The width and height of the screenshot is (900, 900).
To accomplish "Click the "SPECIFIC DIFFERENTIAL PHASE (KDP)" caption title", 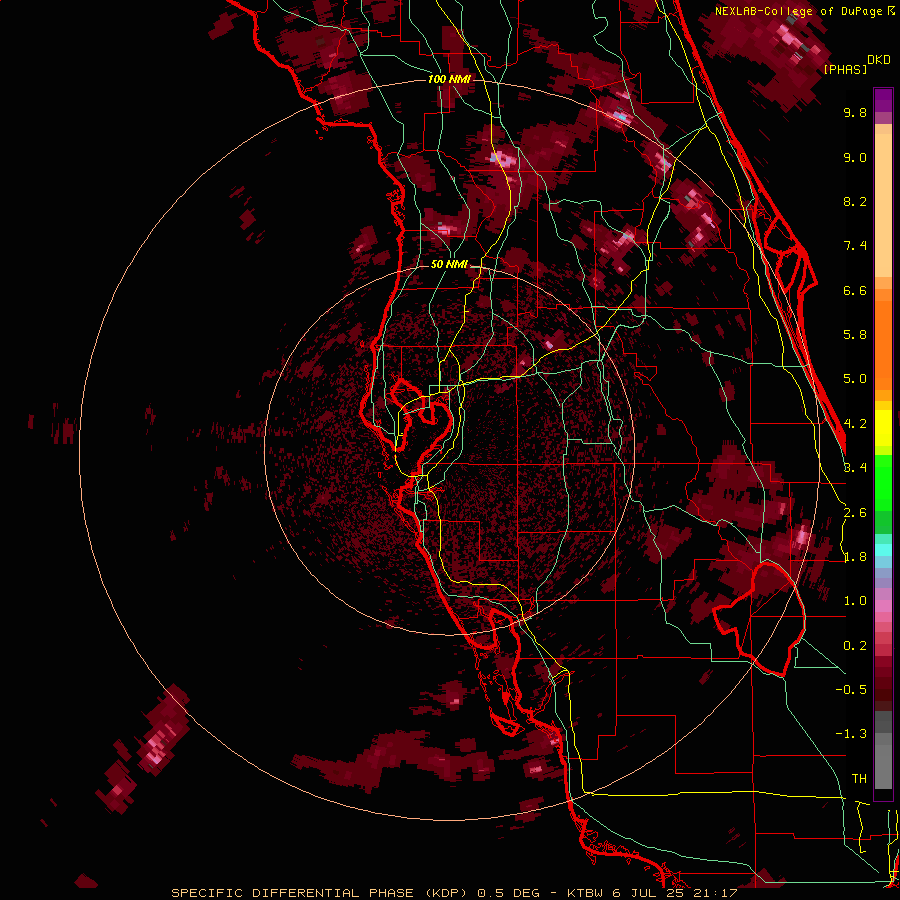I will [x=321, y=893].
